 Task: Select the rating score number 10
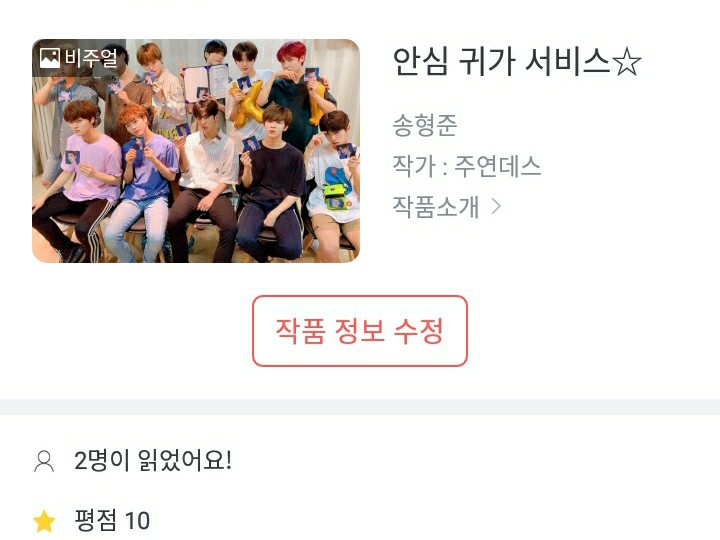(x=137, y=521)
